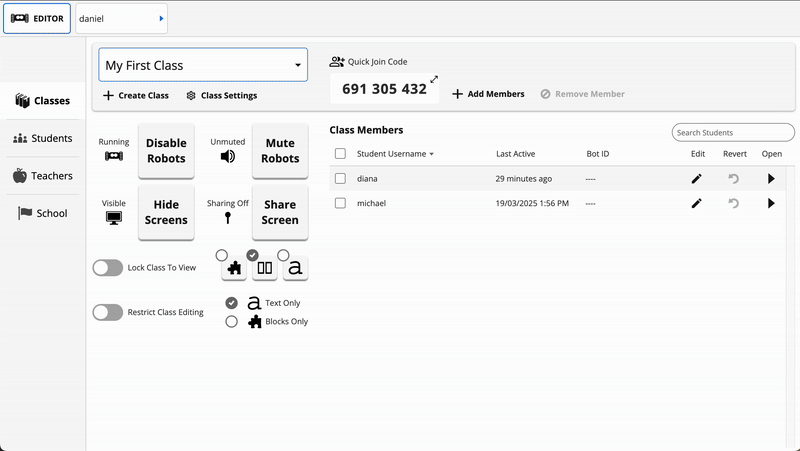The width and height of the screenshot is (800, 451).
Task: Sort by Student Username column arrow
Action: pos(432,154)
